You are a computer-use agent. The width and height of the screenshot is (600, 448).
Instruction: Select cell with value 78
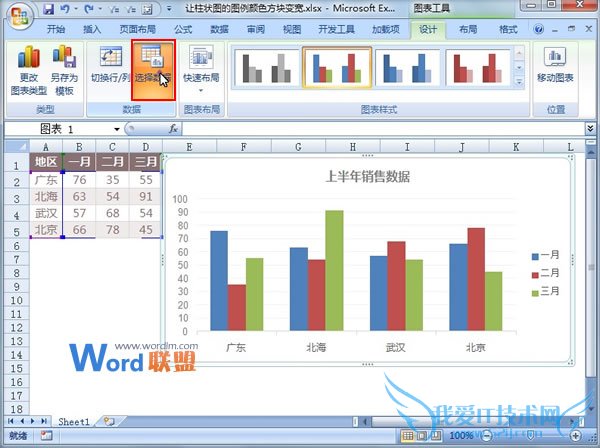pos(112,230)
